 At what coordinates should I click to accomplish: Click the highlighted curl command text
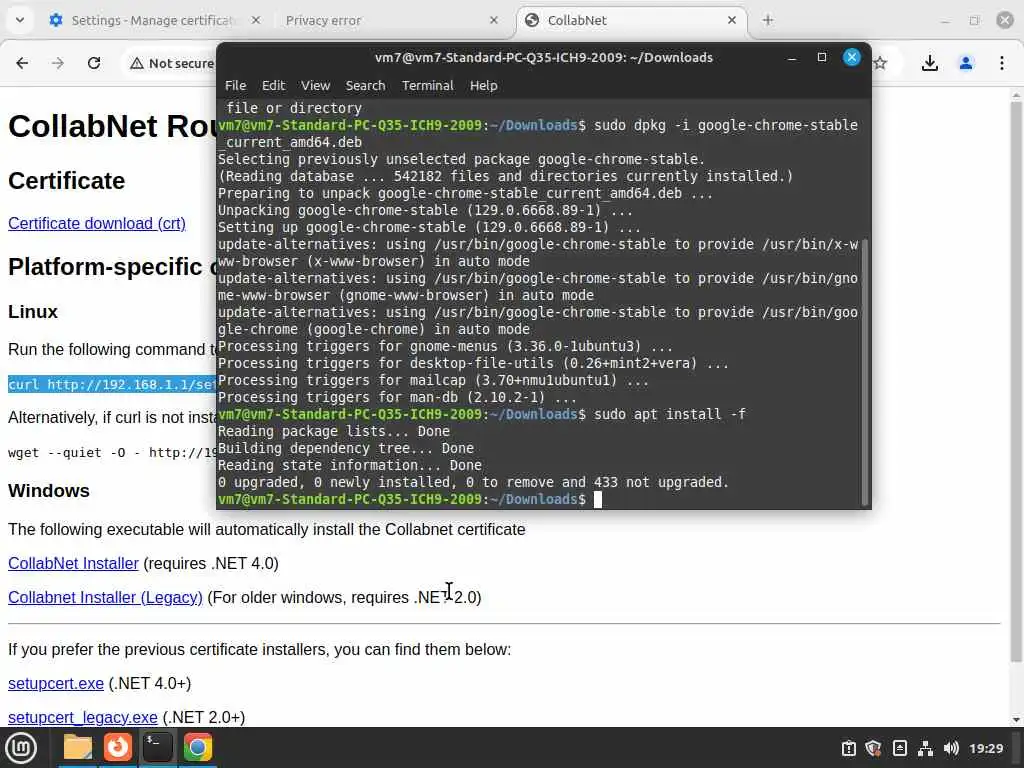pyautogui.click(x=112, y=384)
